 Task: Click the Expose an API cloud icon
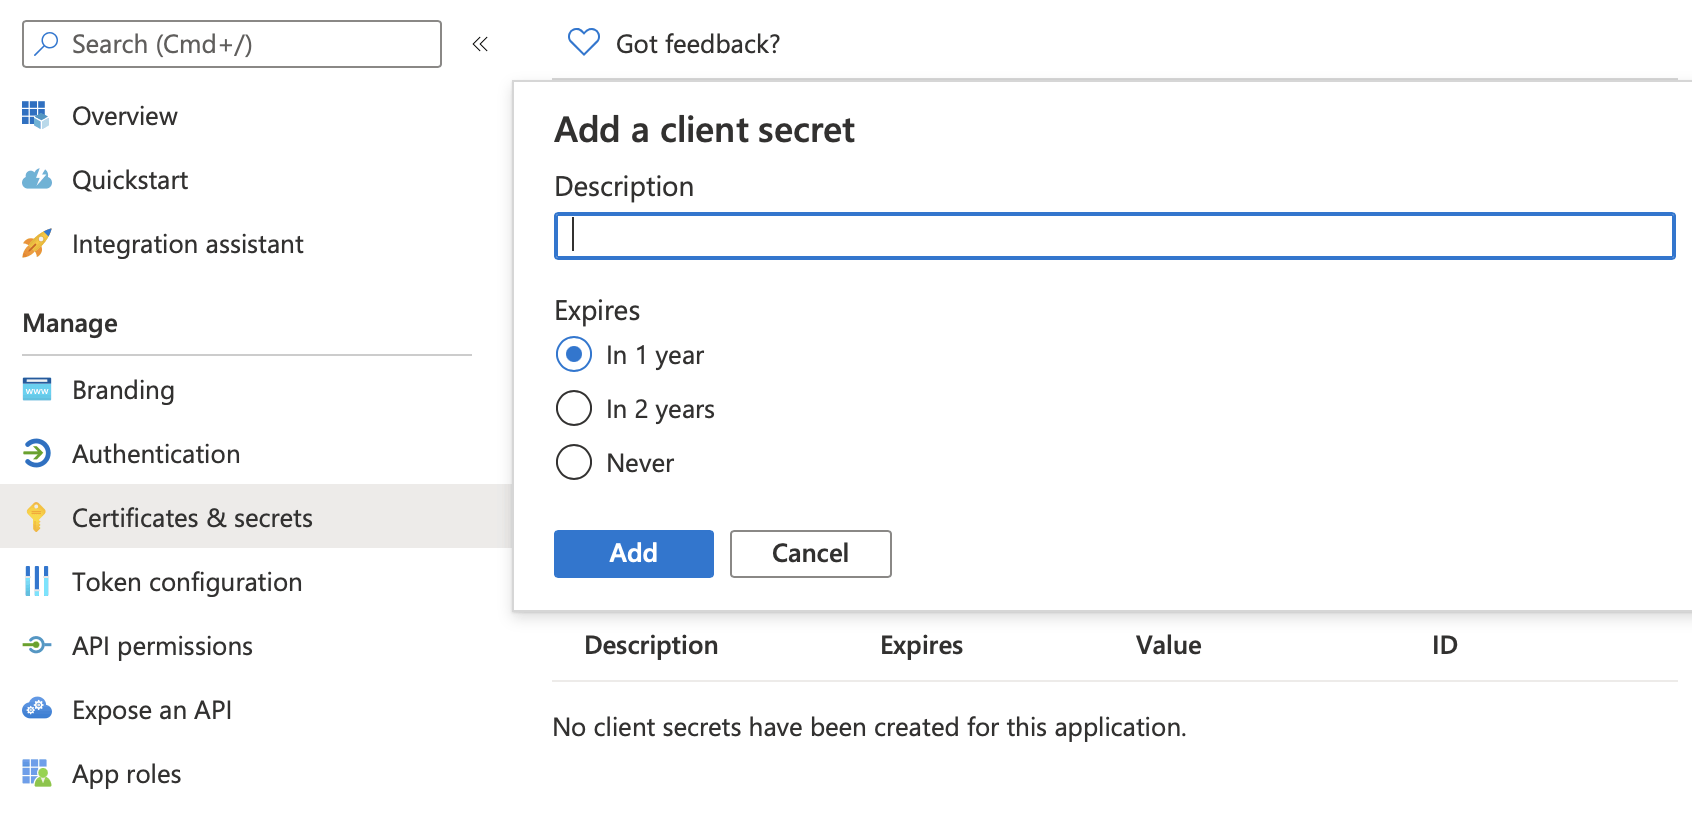[x=37, y=709]
